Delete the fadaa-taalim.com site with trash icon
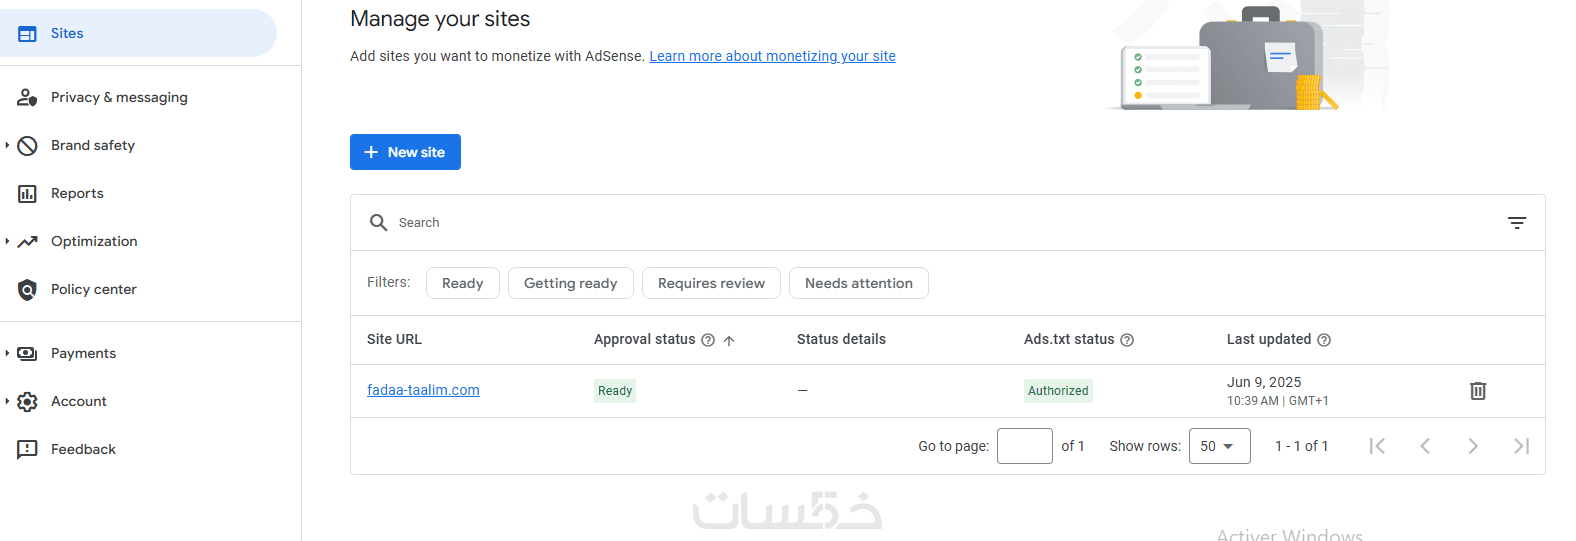 click(1478, 391)
